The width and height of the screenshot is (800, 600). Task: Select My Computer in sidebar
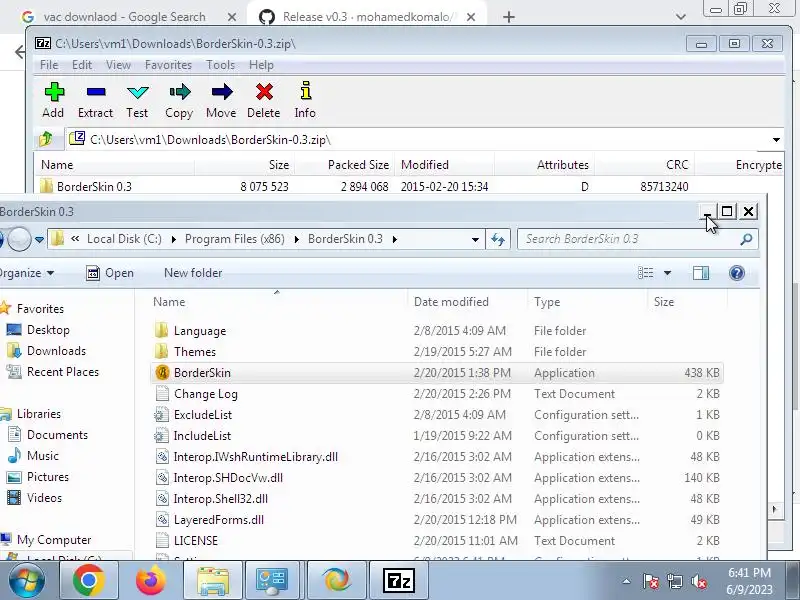point(46,539)
